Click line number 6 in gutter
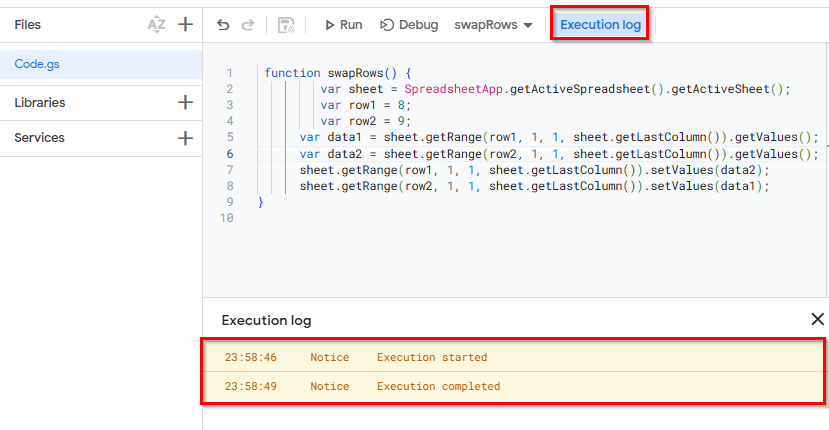The height and width of the screenshot is (430, 829). coord(230,154)
